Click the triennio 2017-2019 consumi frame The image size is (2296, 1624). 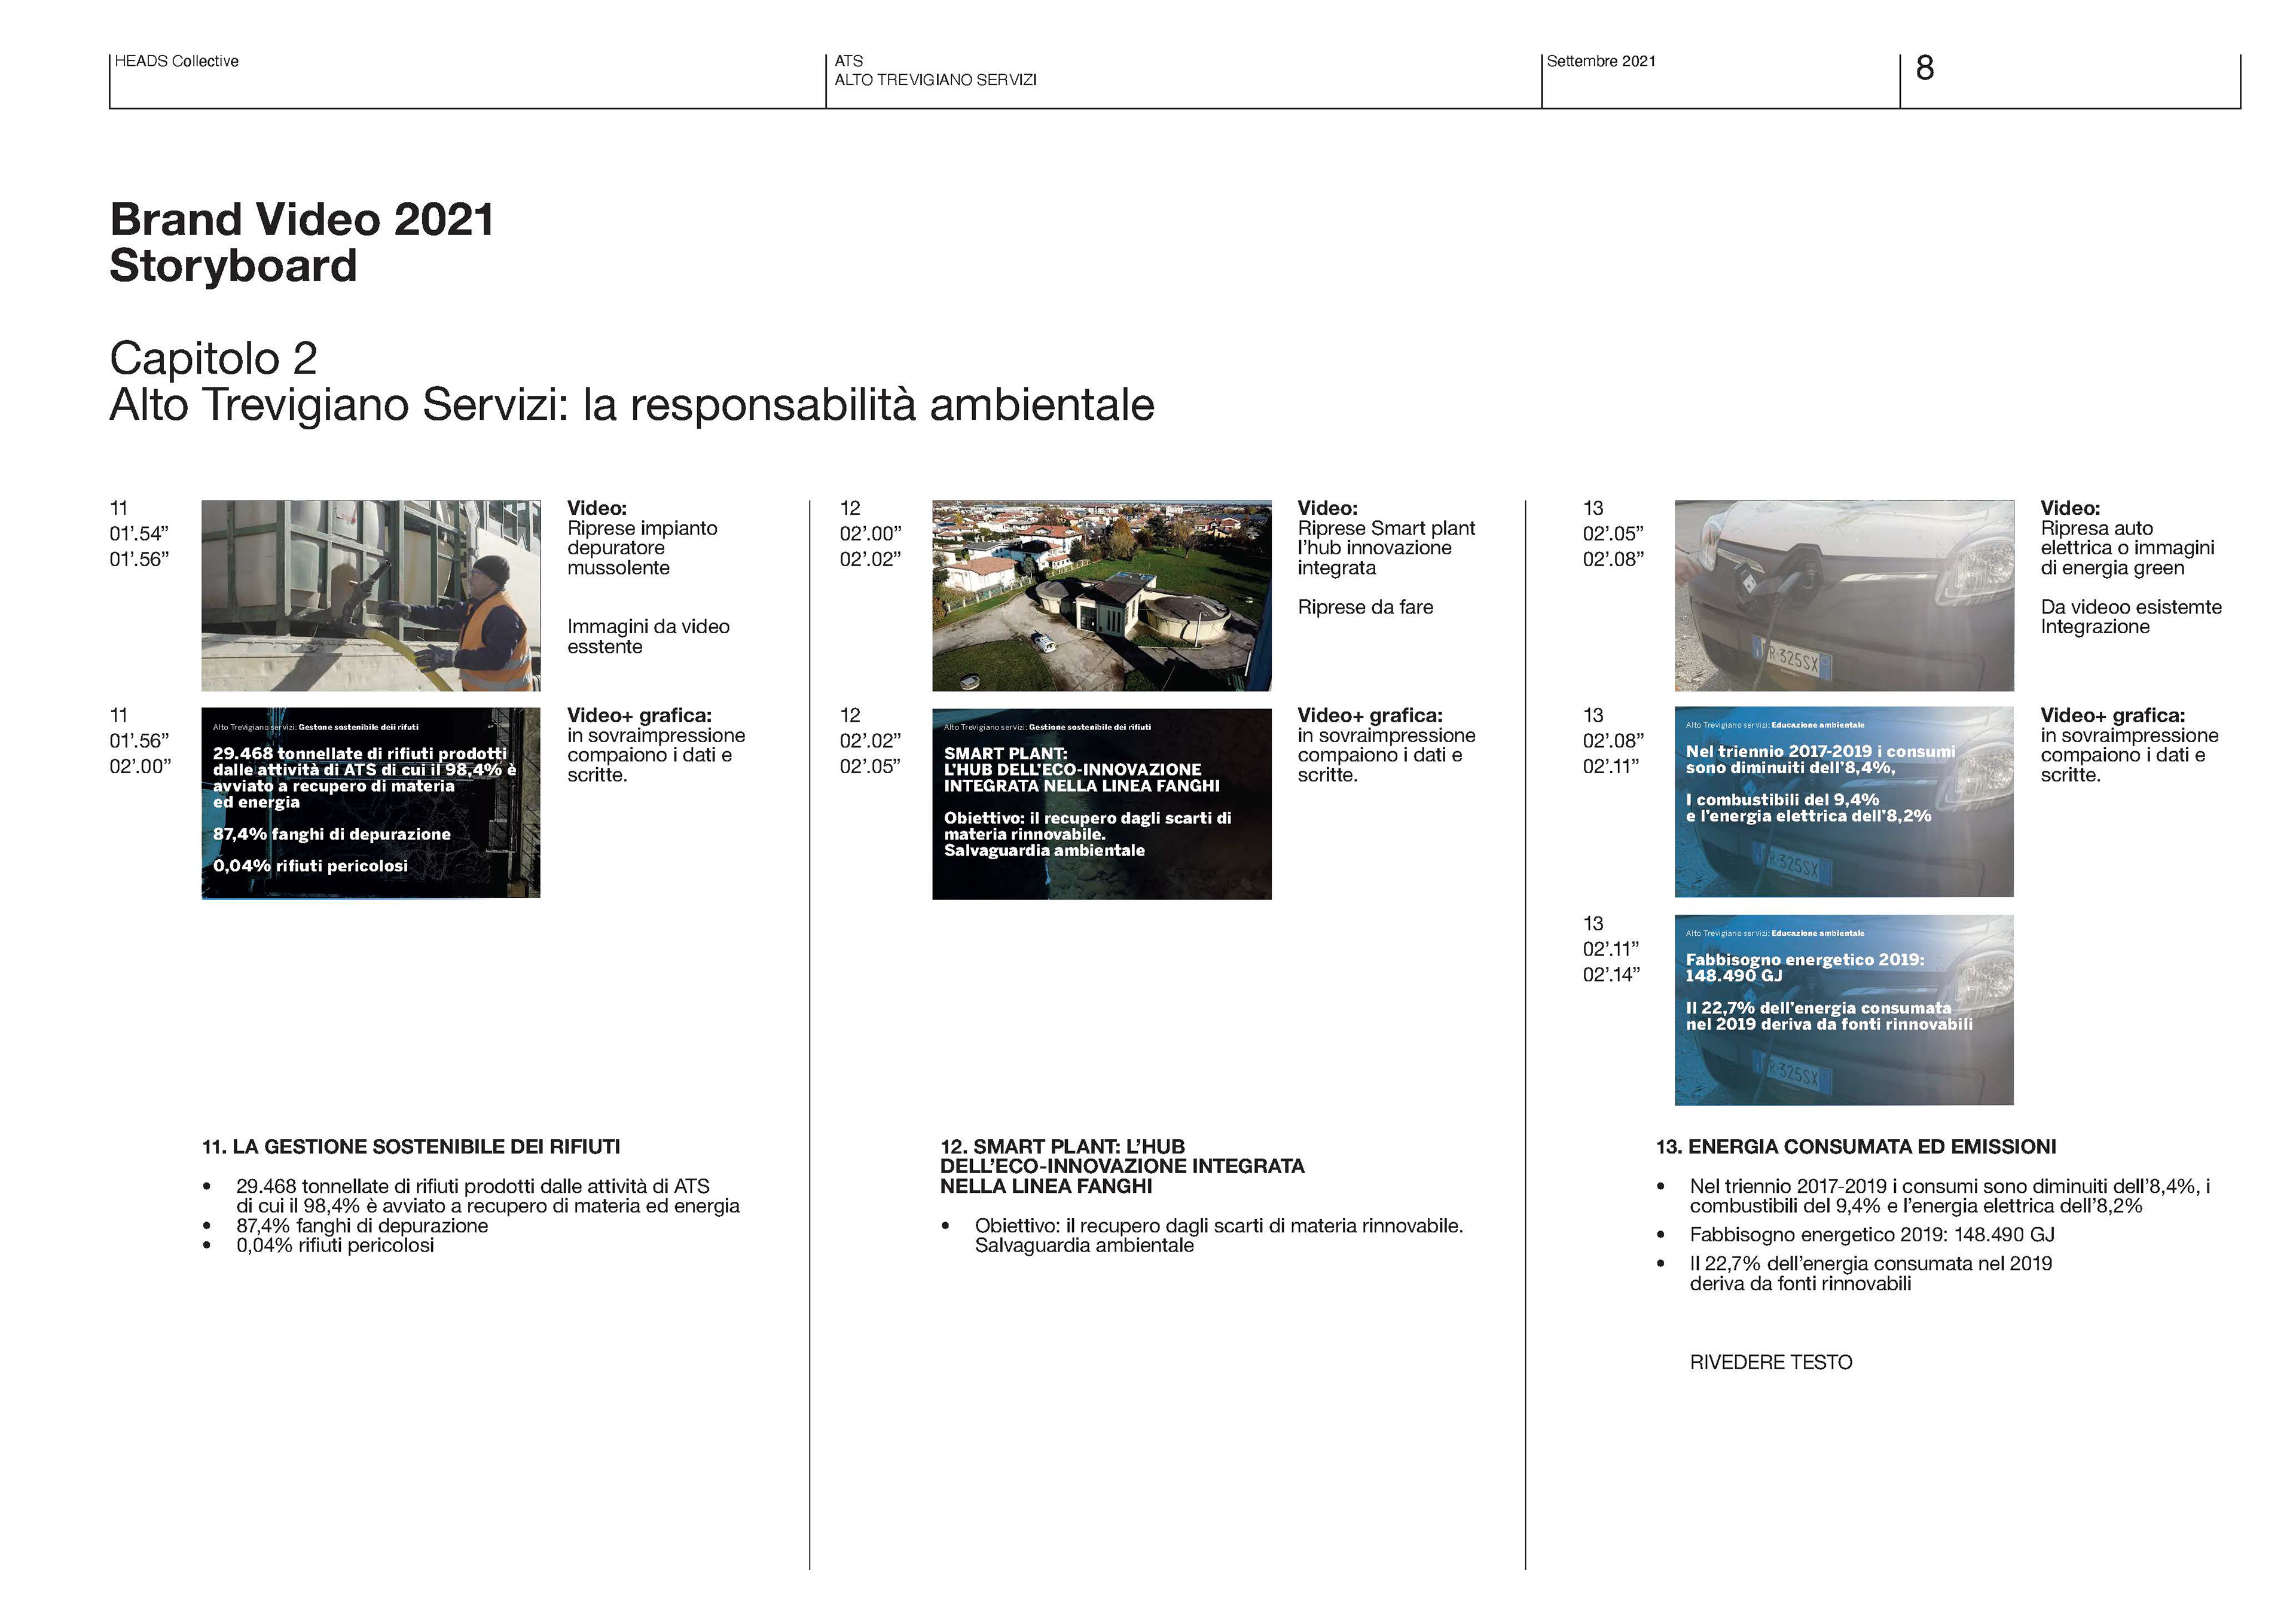click(1843, 802)
